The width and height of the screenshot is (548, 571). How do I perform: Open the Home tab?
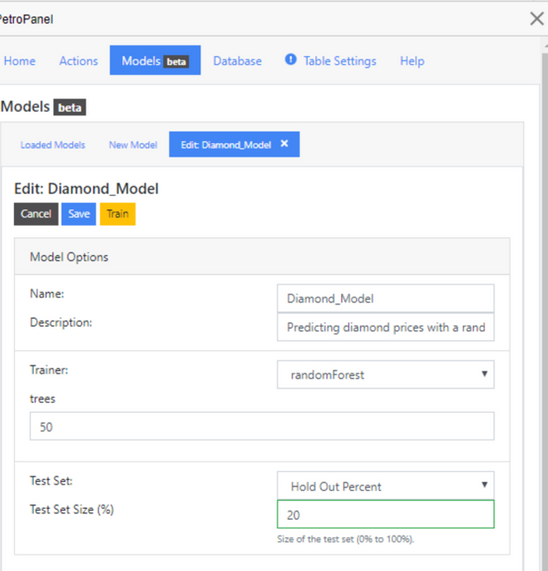20,61
